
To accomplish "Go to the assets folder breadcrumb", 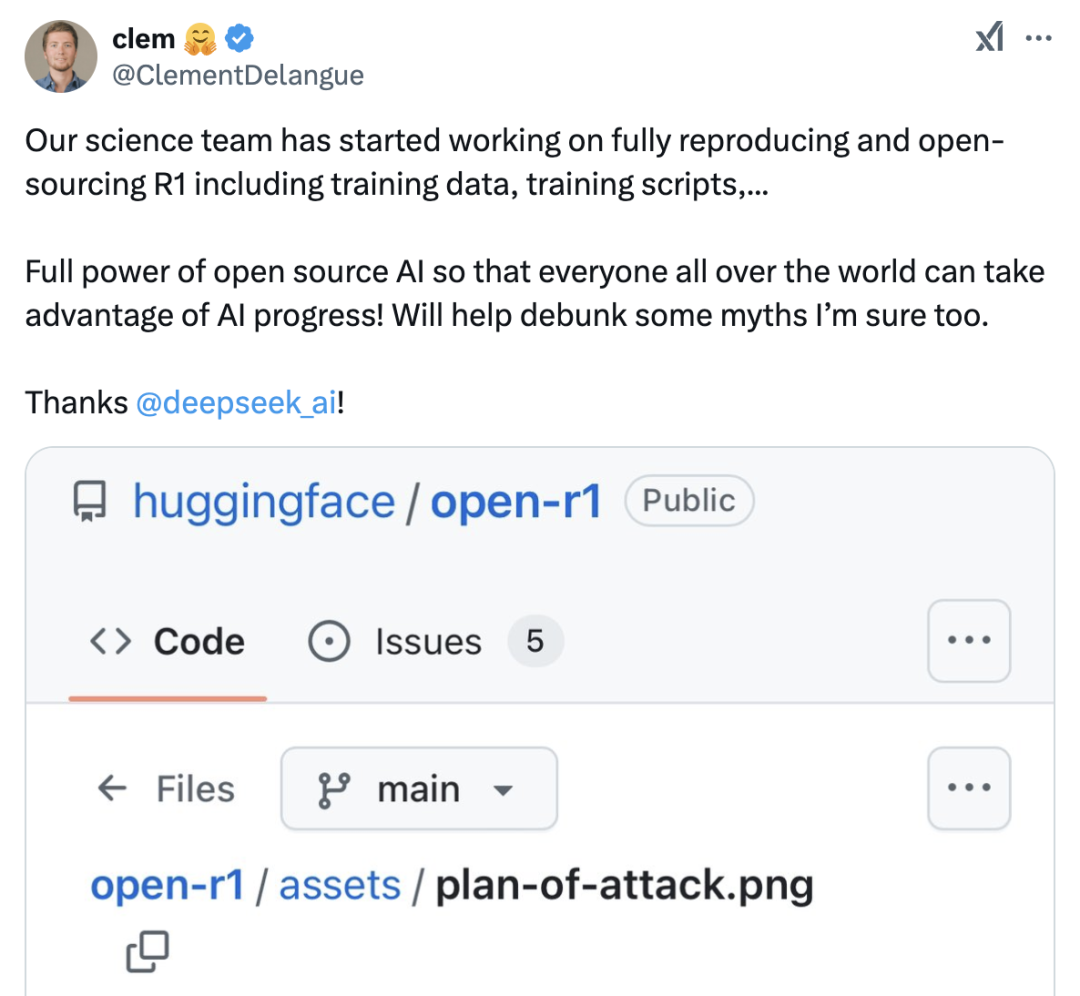I will pyautogui.click(x=340, y=885).
